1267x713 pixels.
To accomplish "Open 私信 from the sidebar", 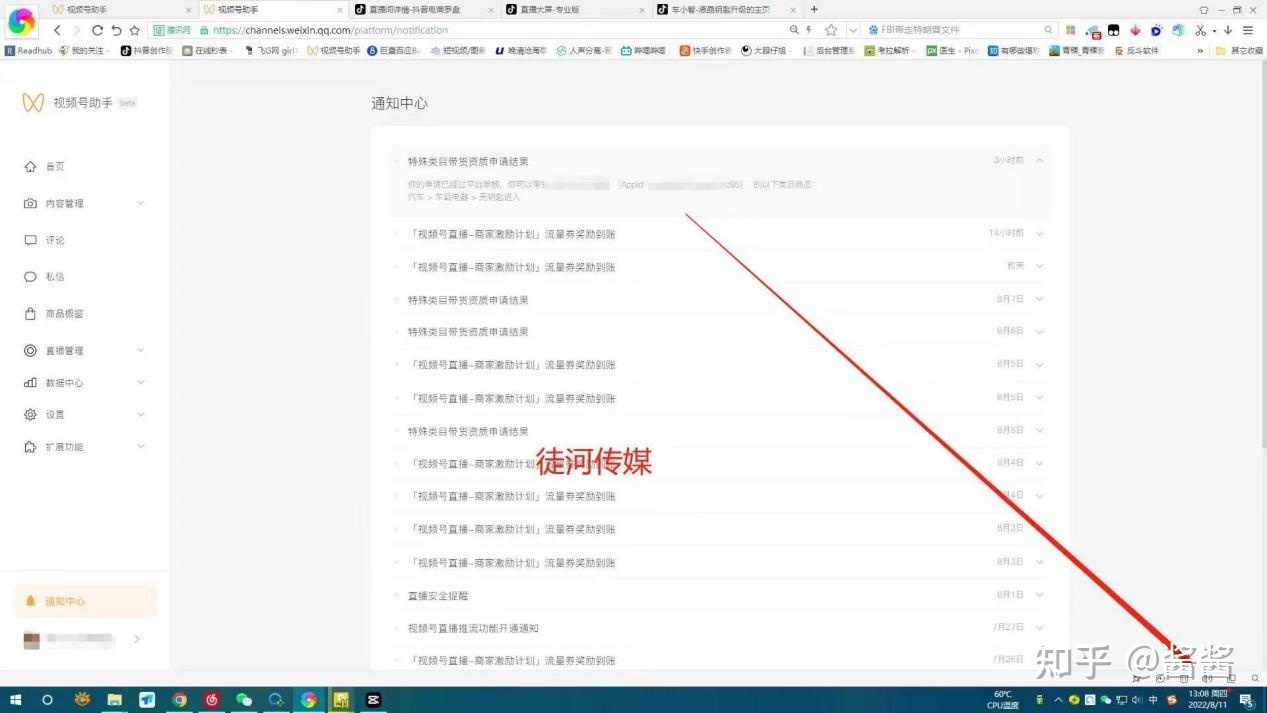I will tap(55, 276).
